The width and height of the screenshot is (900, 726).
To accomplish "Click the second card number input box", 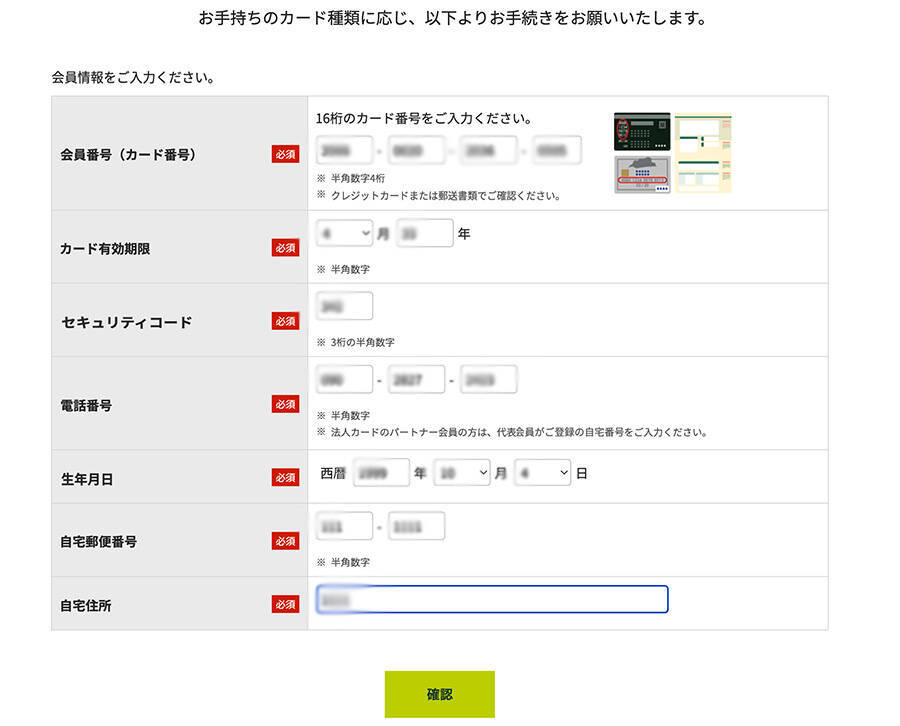I will click(416, 149).
